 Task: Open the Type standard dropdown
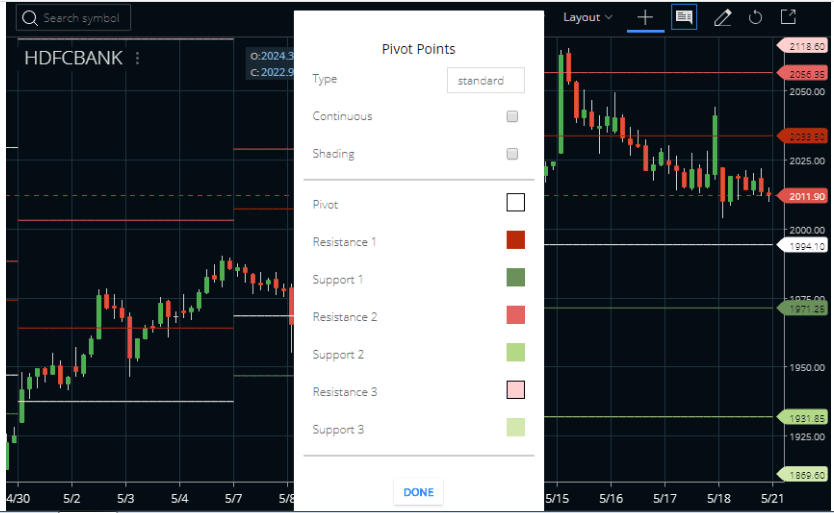point(486,80)
